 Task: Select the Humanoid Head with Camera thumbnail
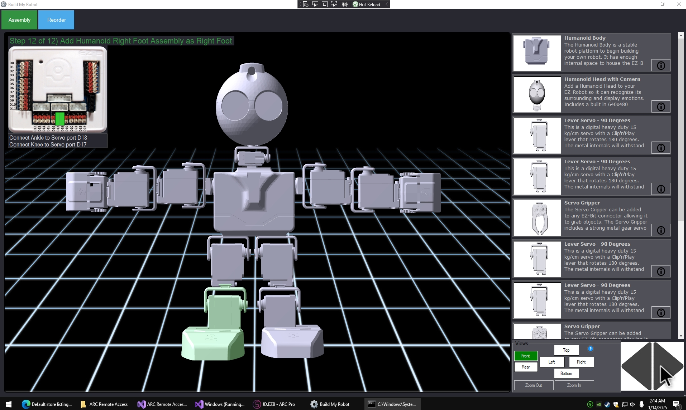tap(537, 94)
